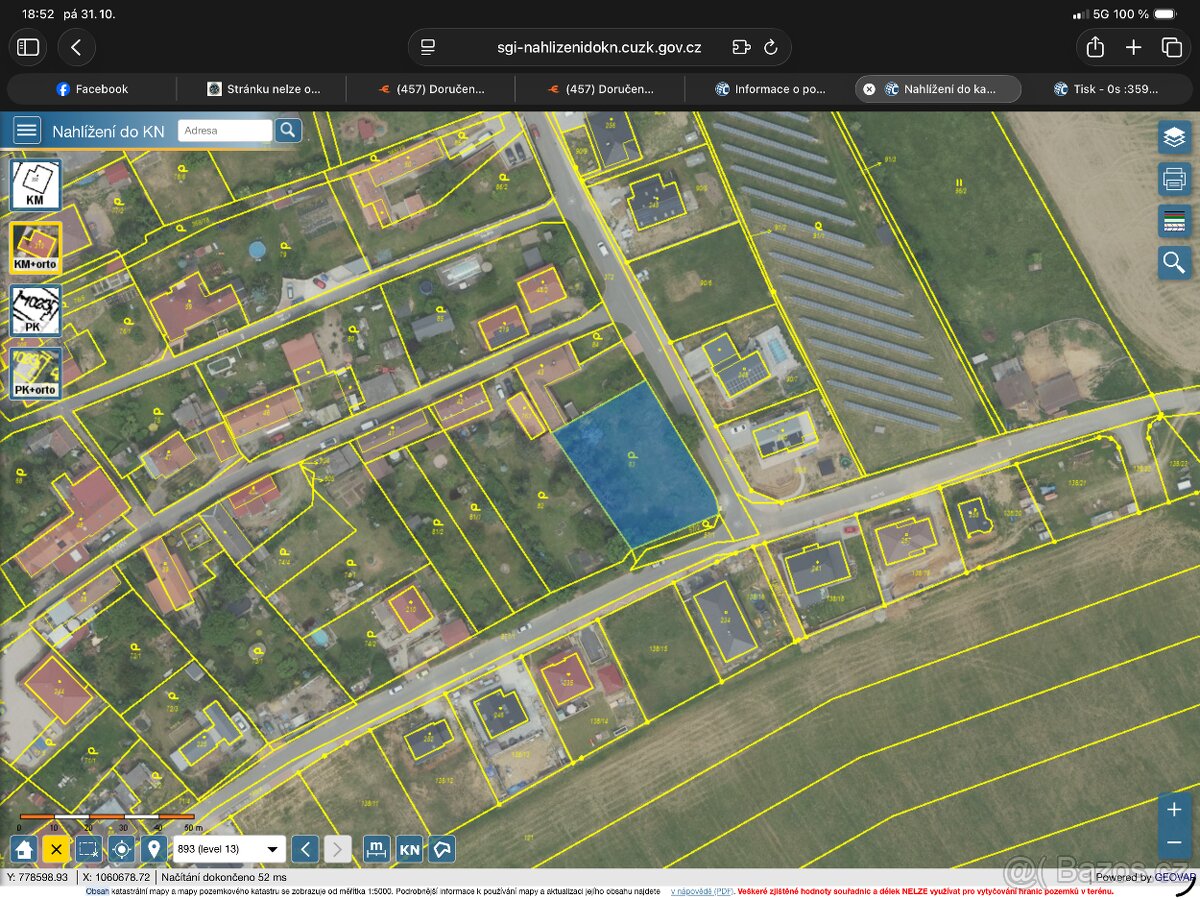Click the Adresa search input field
This screenshot has width=1200, height=900.
point(225,130)
